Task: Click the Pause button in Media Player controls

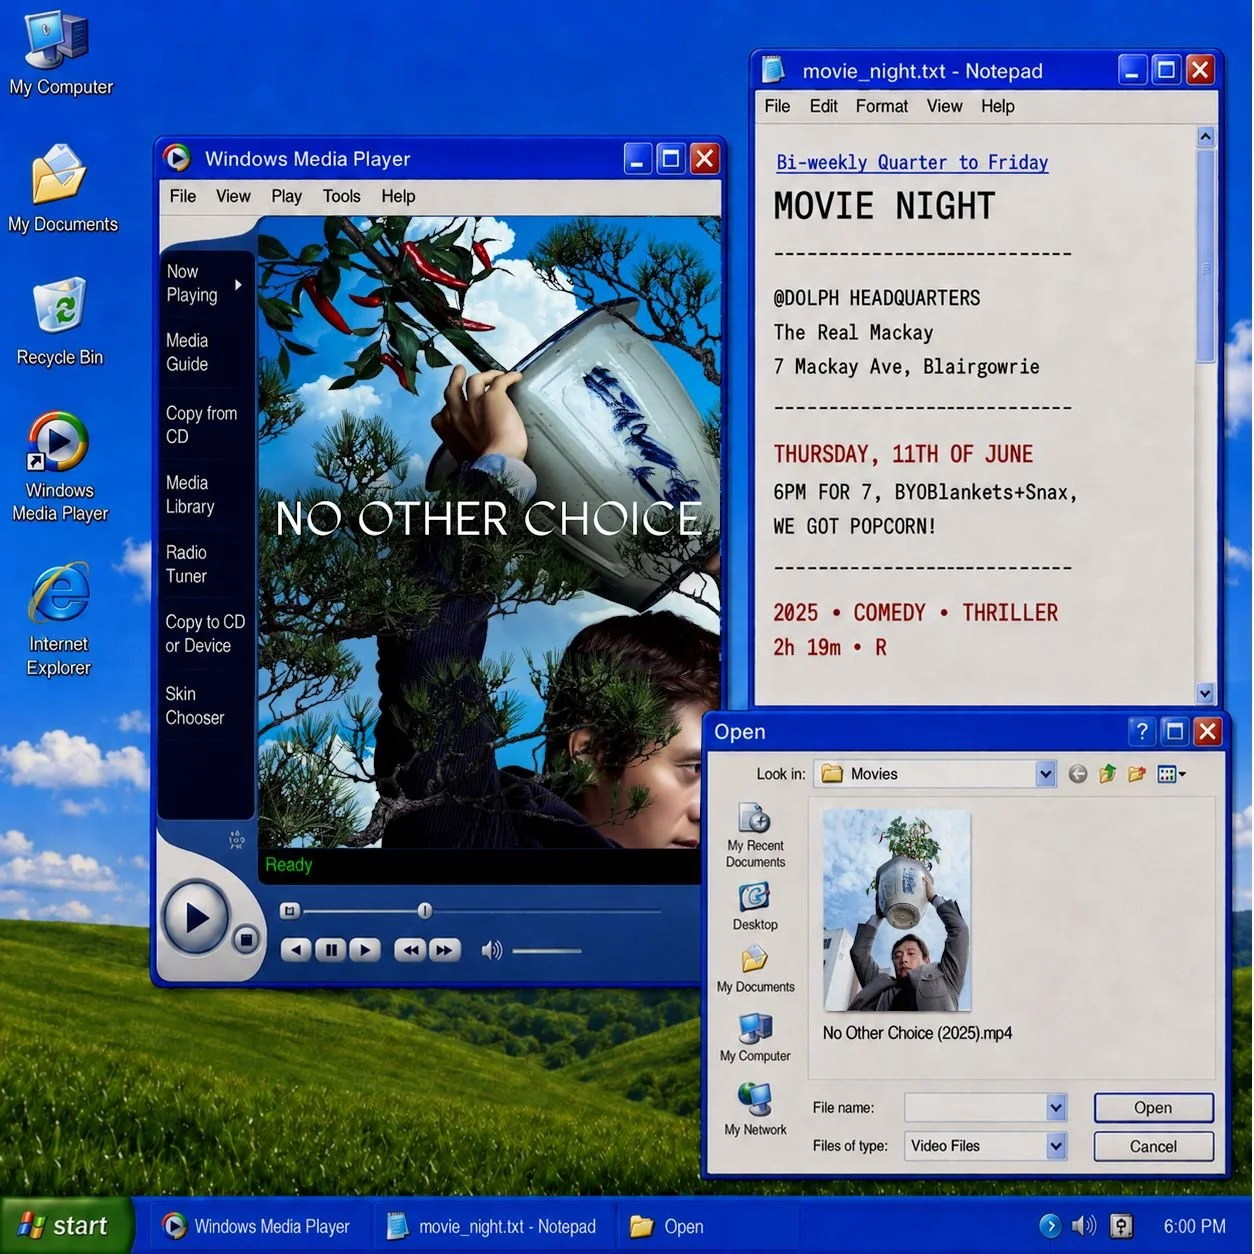Action: tap(331, 949)
